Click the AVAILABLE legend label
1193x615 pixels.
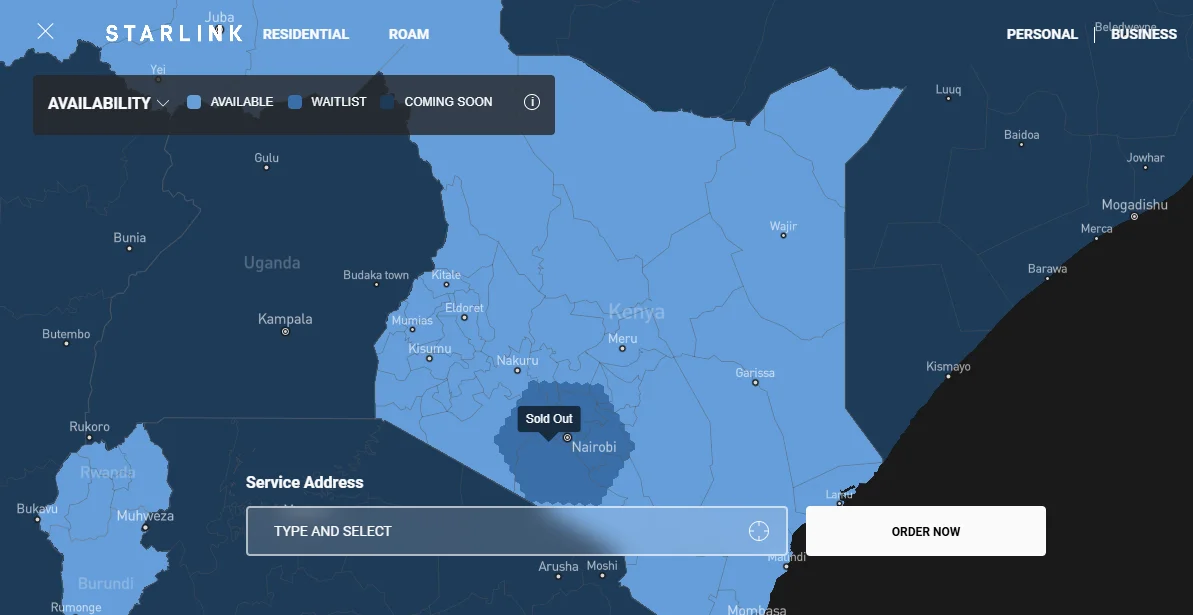pos(242,102)
